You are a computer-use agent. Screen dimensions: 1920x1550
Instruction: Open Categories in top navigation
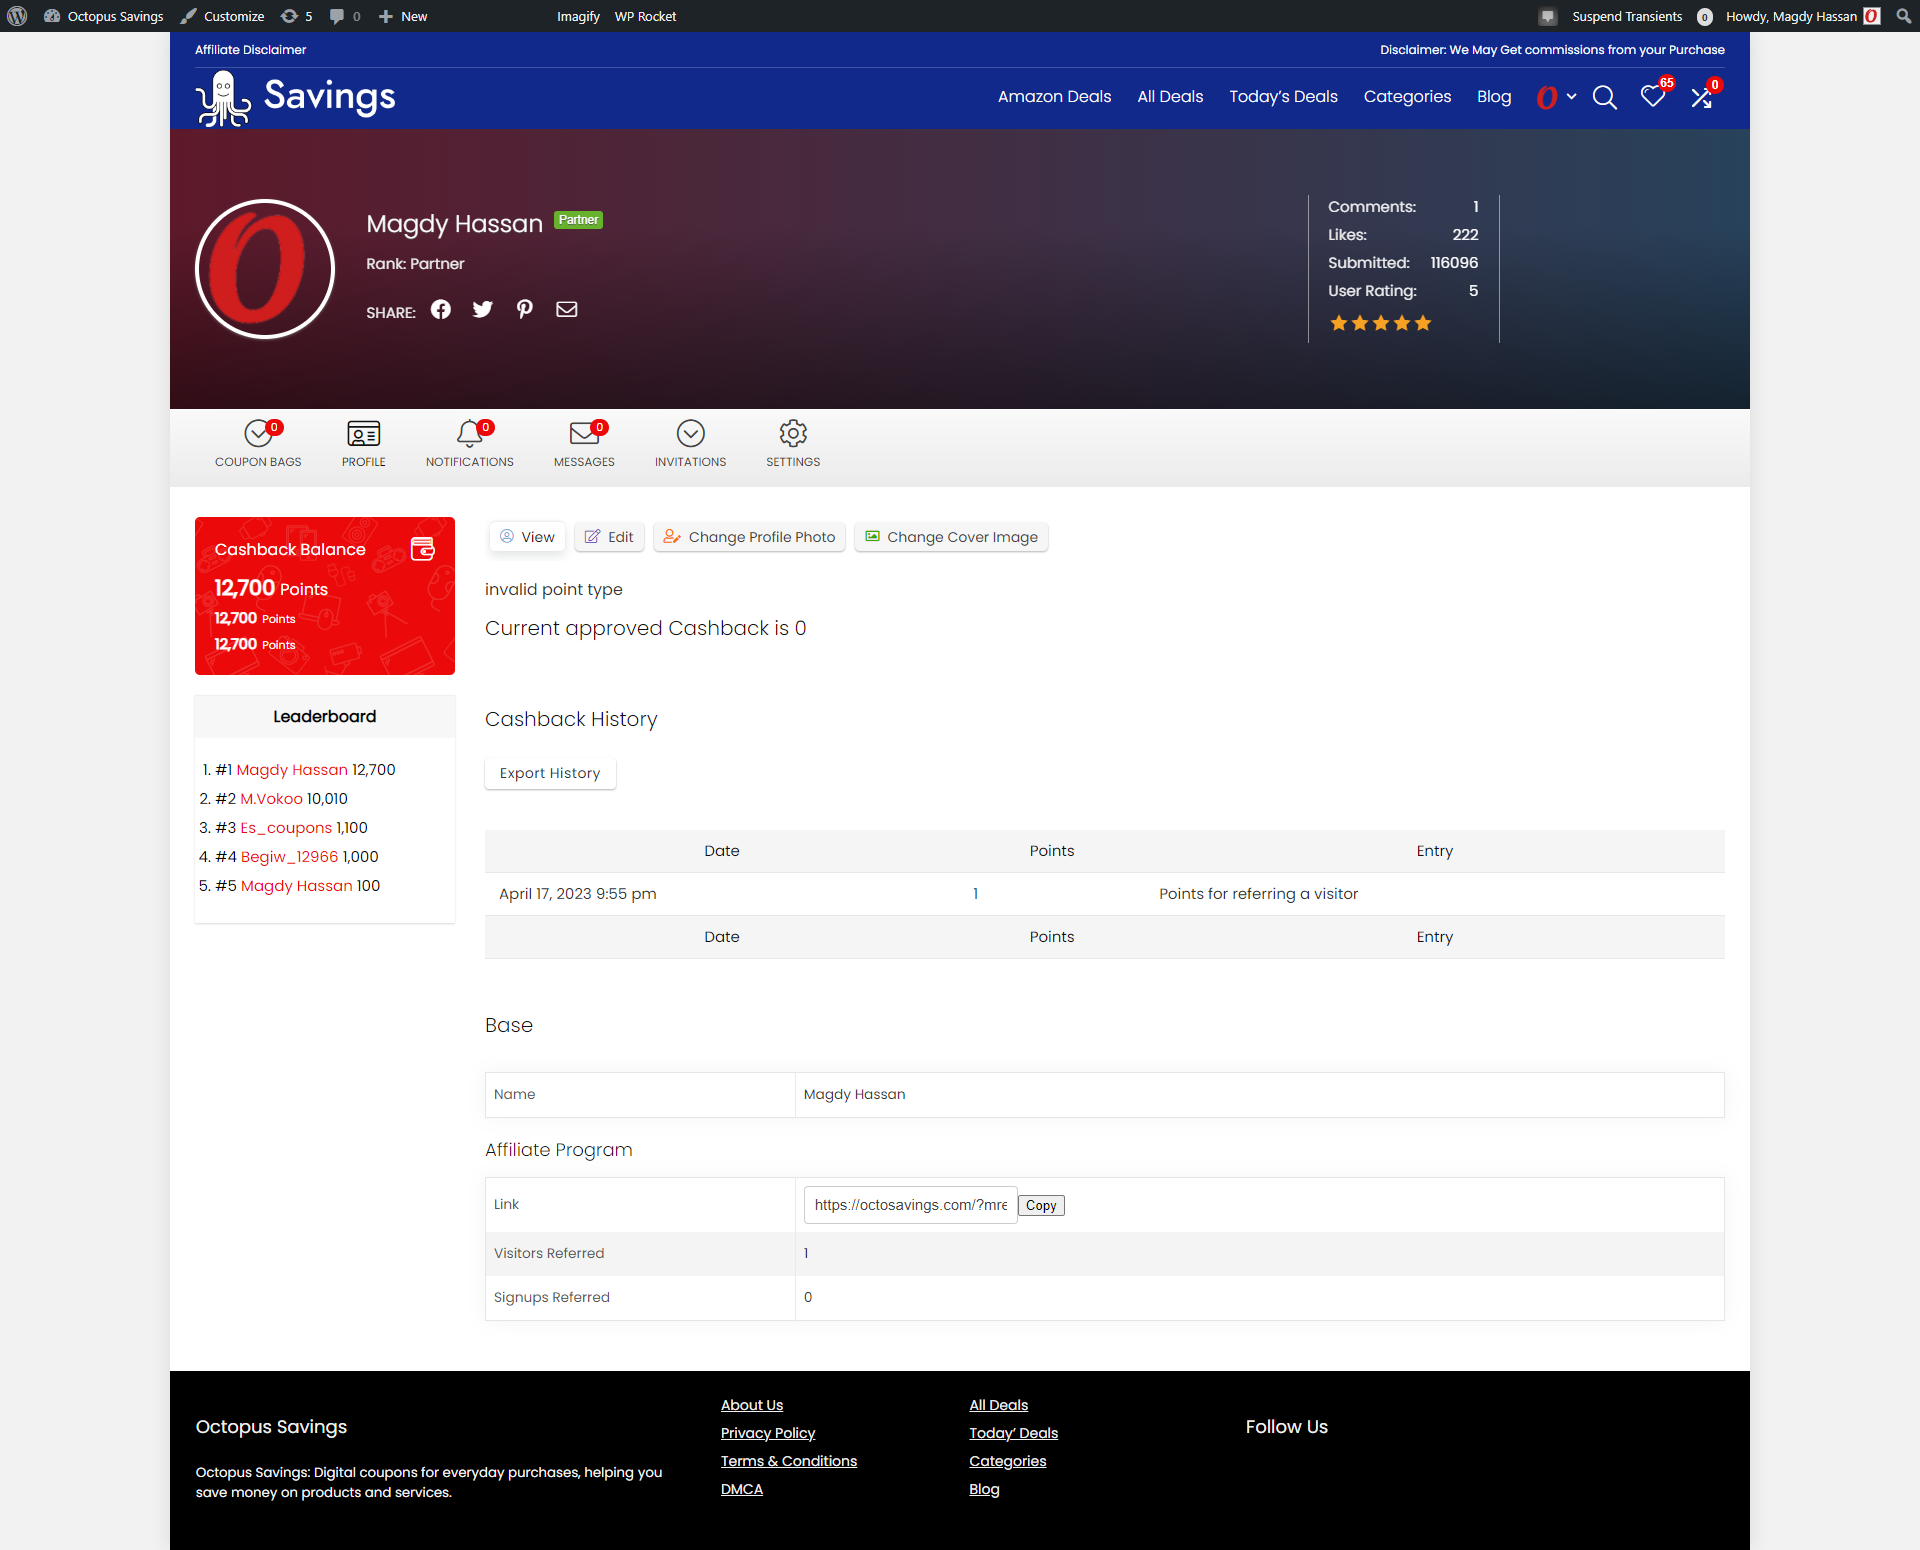coord(1407,96)
